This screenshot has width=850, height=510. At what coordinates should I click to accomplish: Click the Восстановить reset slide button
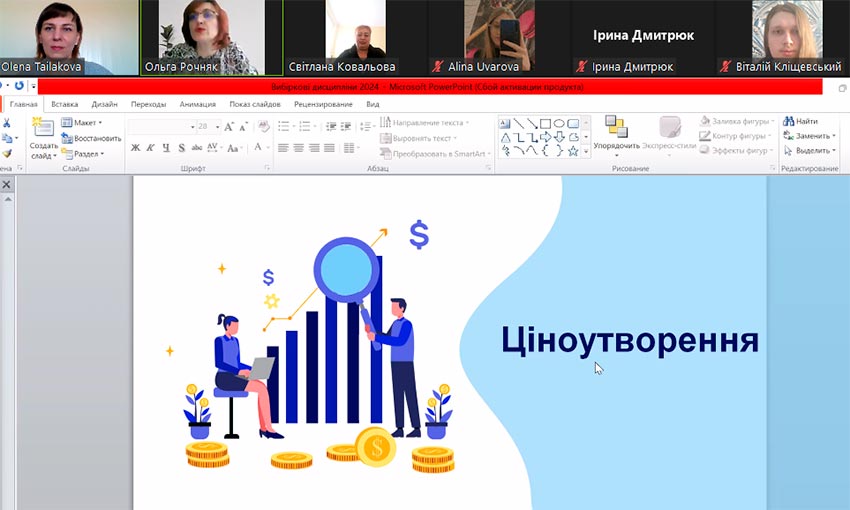click(91, 138)
